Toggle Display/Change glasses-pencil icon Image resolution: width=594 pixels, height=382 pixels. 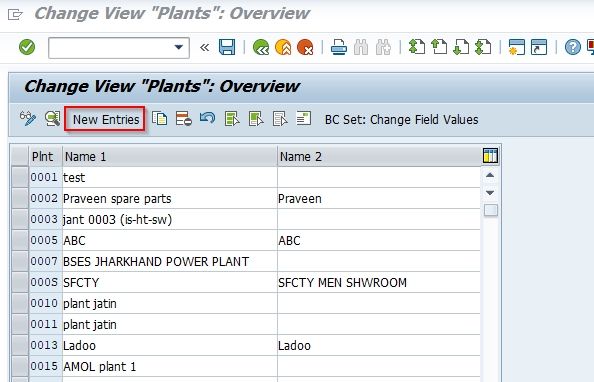28,119
